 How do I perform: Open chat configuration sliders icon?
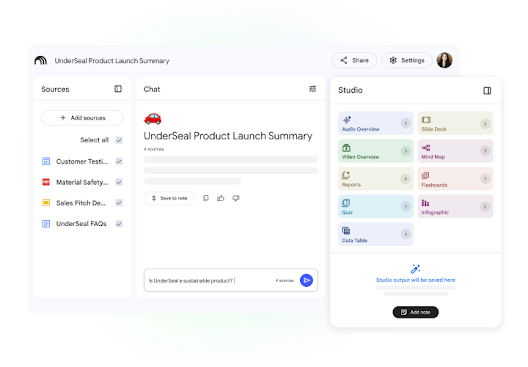coord(312,89)
